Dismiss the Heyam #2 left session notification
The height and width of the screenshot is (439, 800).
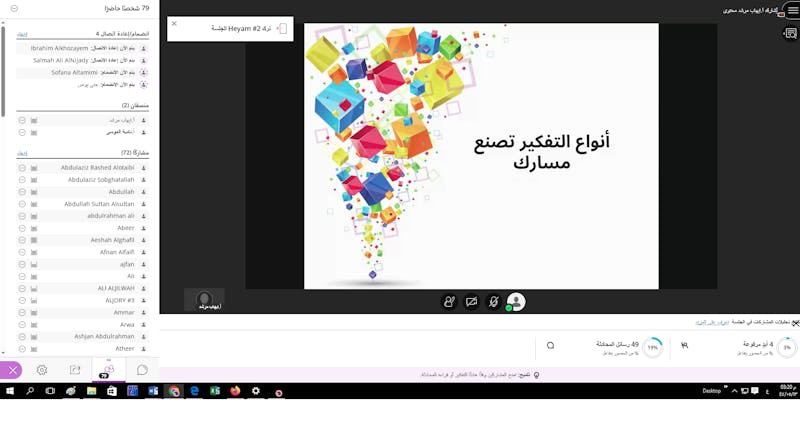pos(174,23)
